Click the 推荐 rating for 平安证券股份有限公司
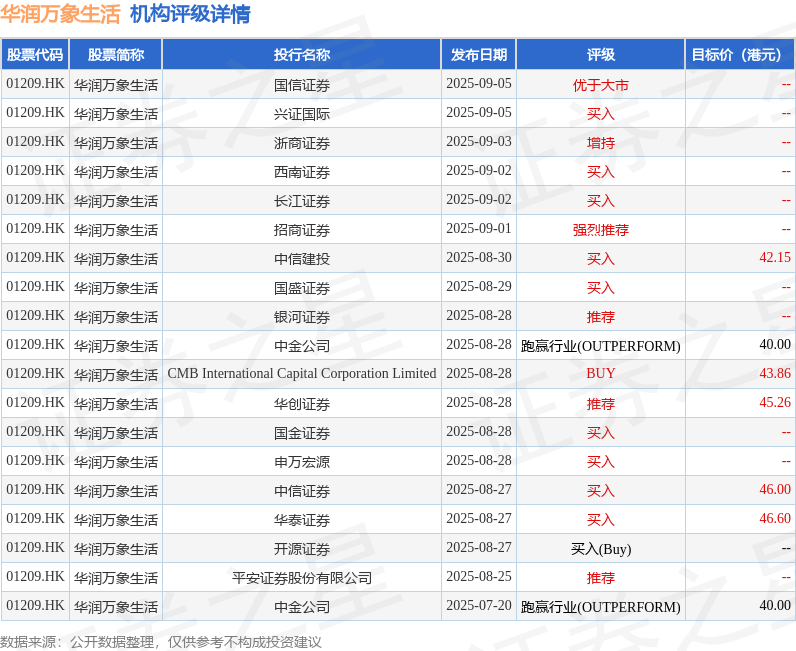796x651 pixels. 601,577
